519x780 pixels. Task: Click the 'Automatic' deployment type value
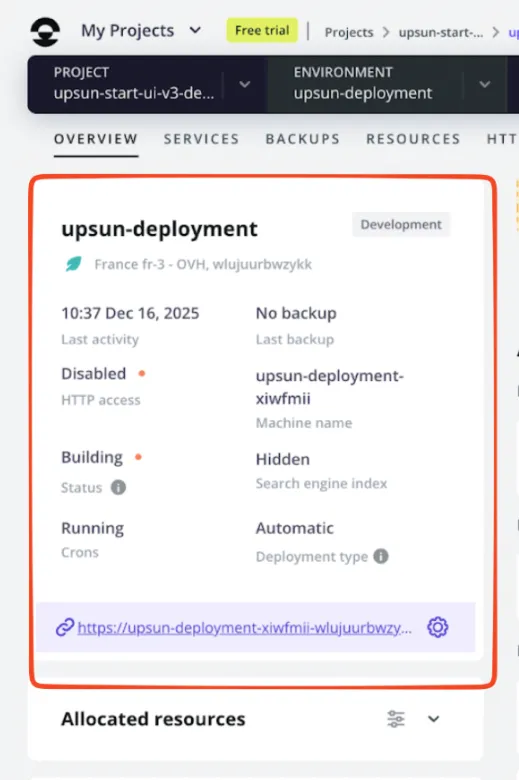click(295, 528)
